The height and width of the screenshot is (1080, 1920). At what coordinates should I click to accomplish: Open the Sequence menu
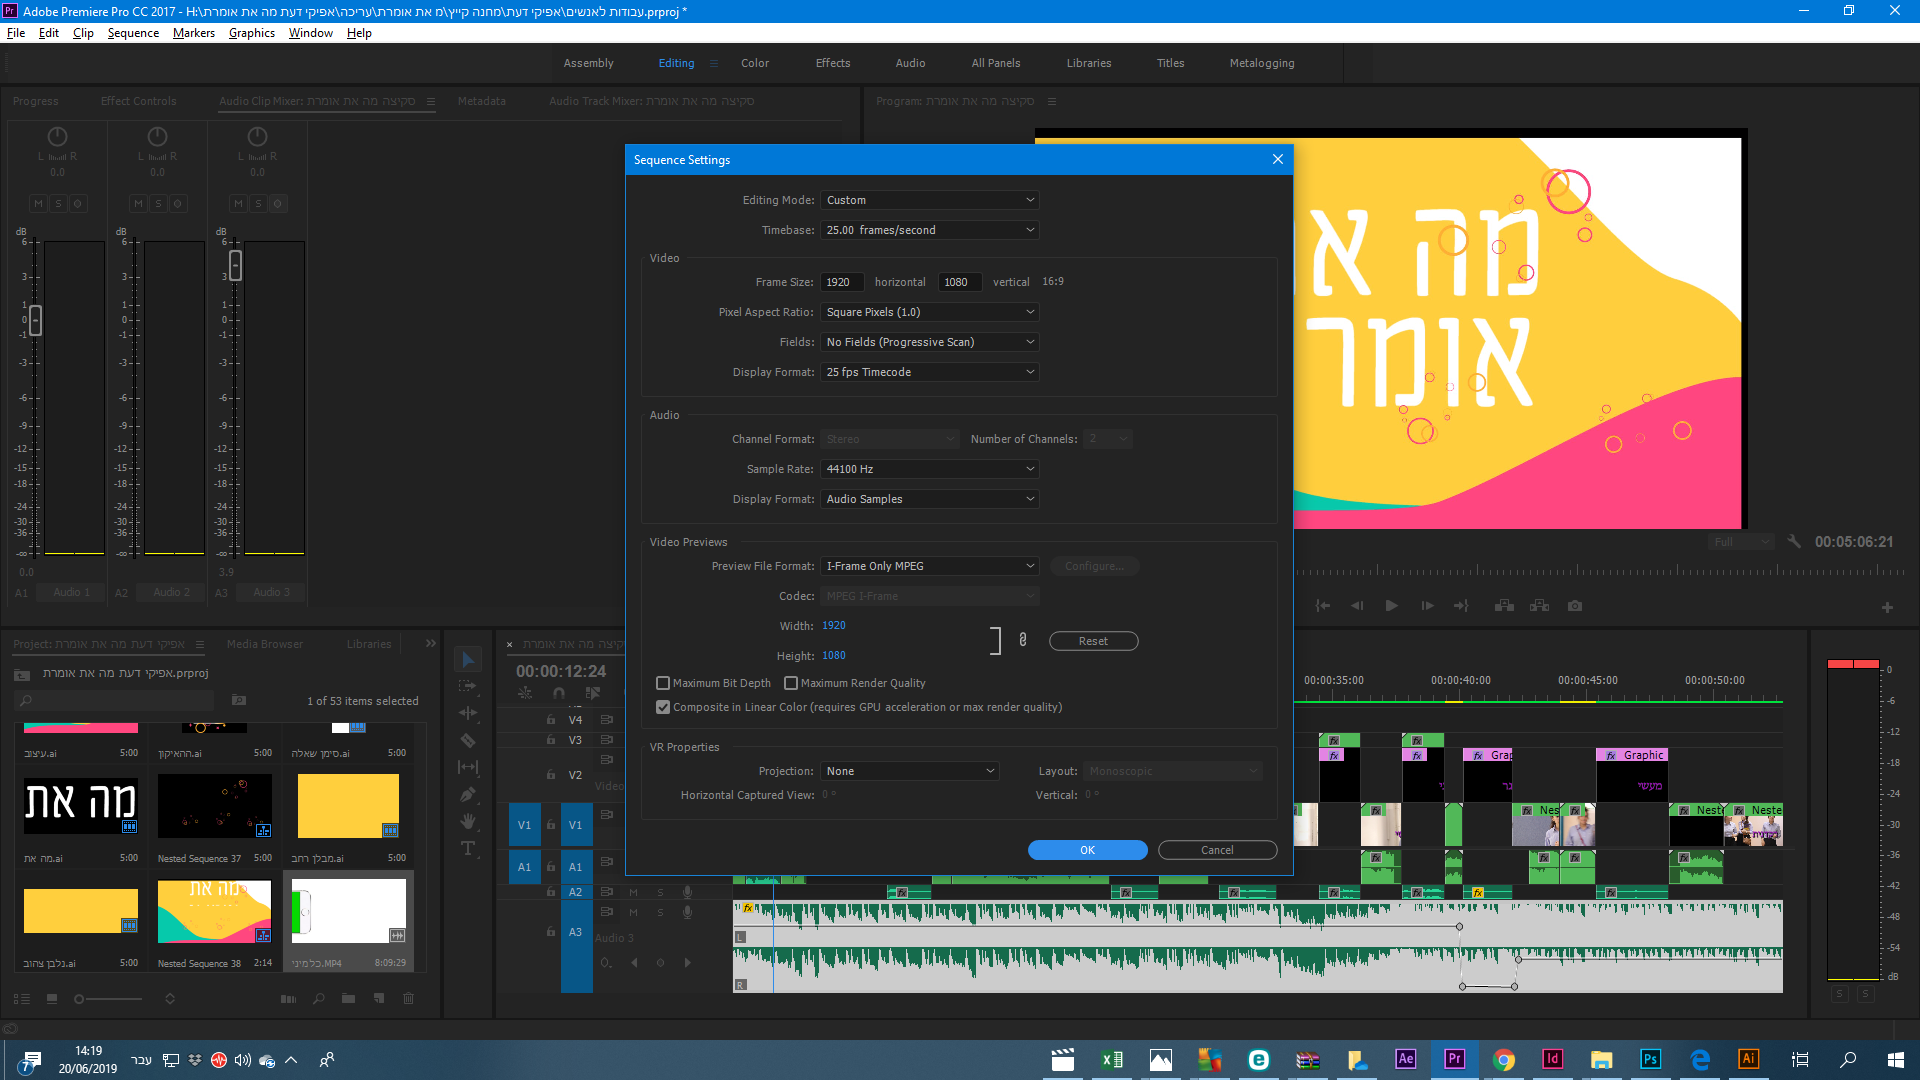click(x=133, y=33)
